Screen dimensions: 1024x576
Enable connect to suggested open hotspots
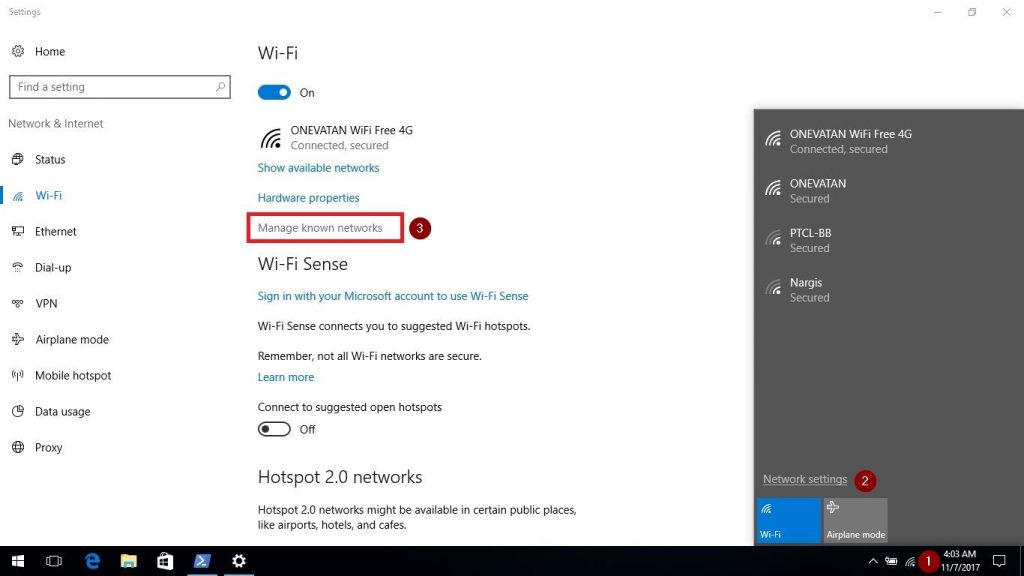274,429
